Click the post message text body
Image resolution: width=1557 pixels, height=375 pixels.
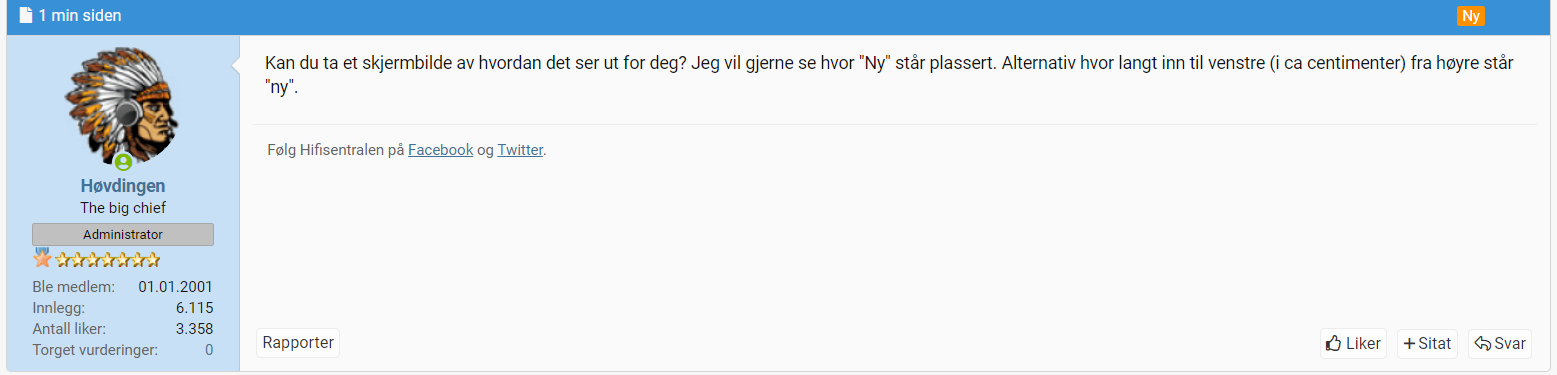point(889,75)
